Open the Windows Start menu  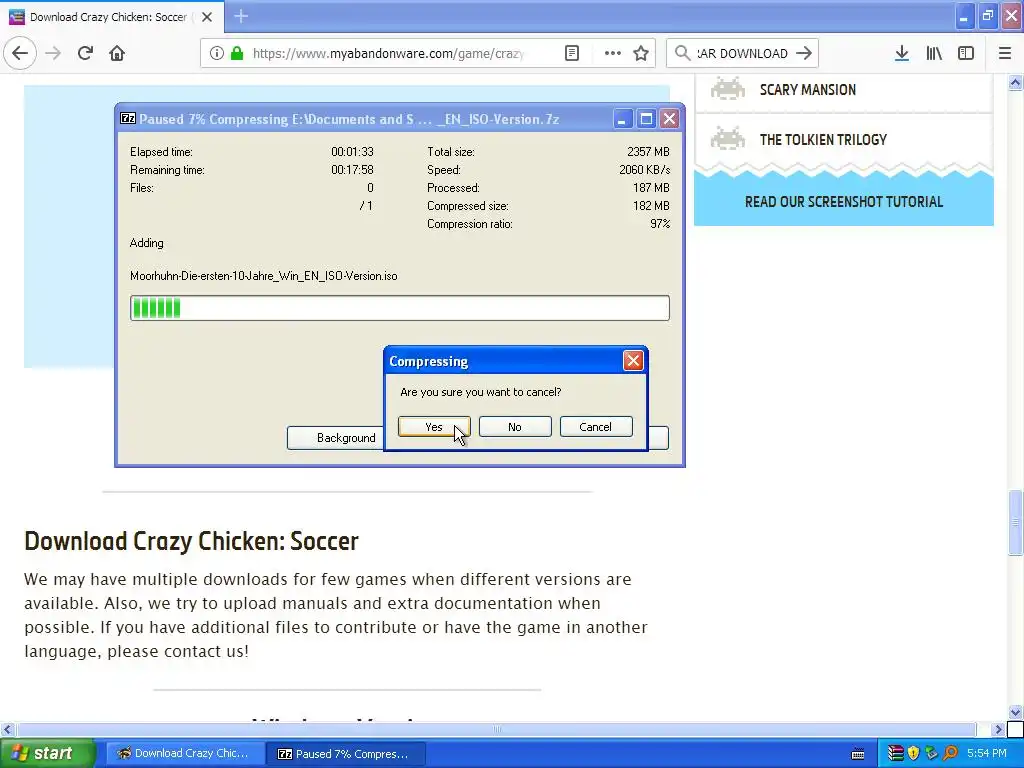tap(47, 754)
